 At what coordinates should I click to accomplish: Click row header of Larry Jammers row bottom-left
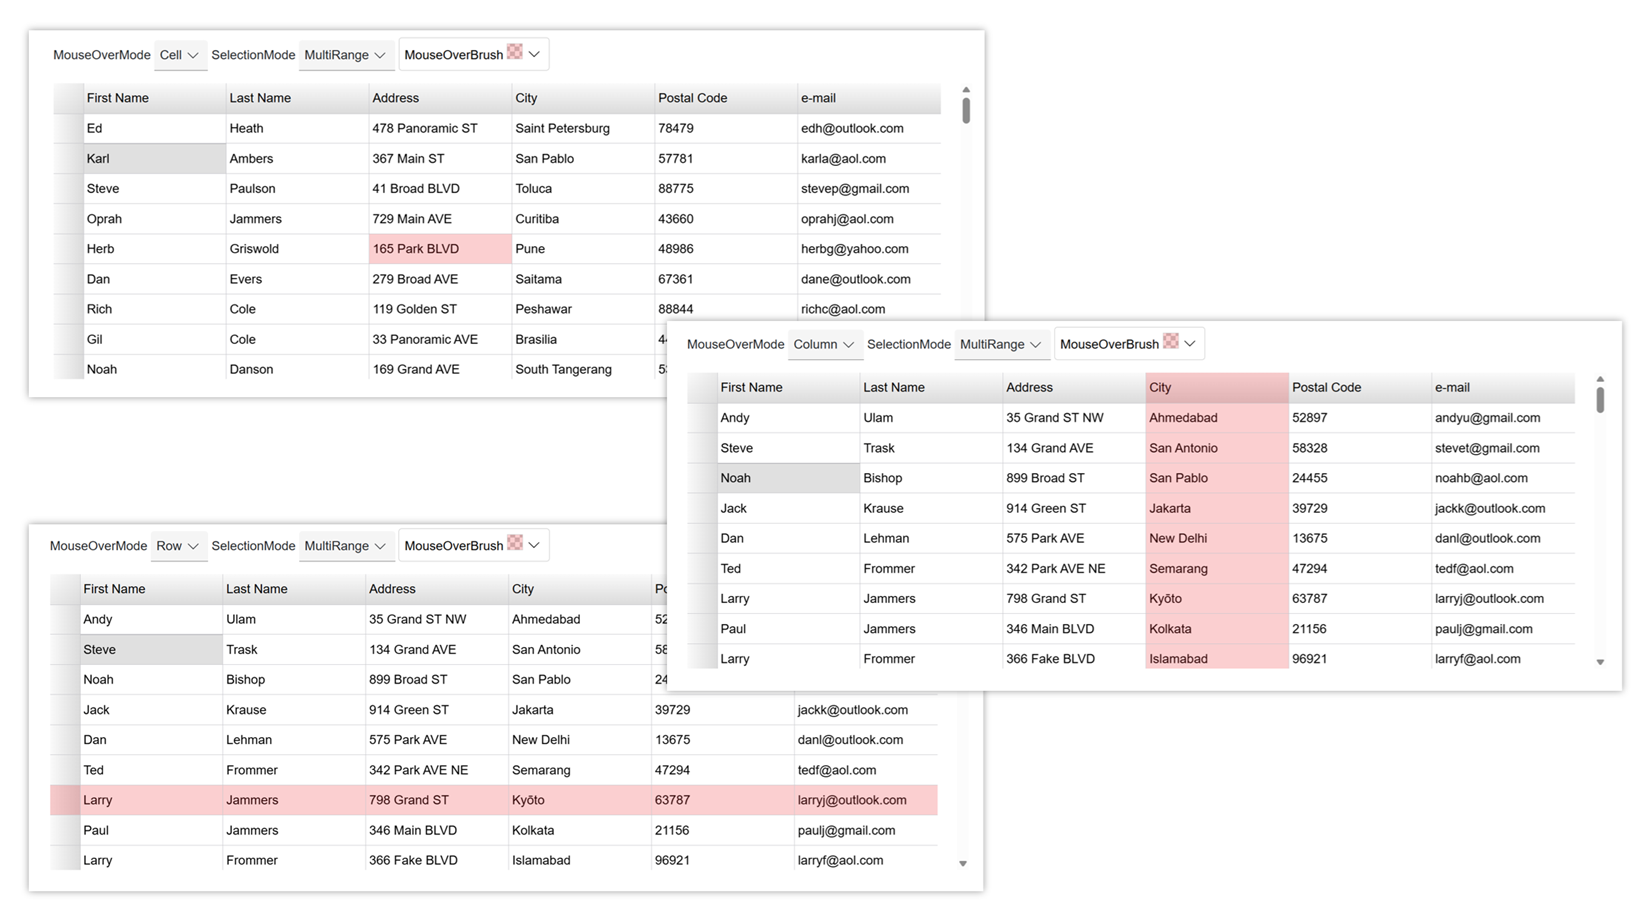coord(65,800)
